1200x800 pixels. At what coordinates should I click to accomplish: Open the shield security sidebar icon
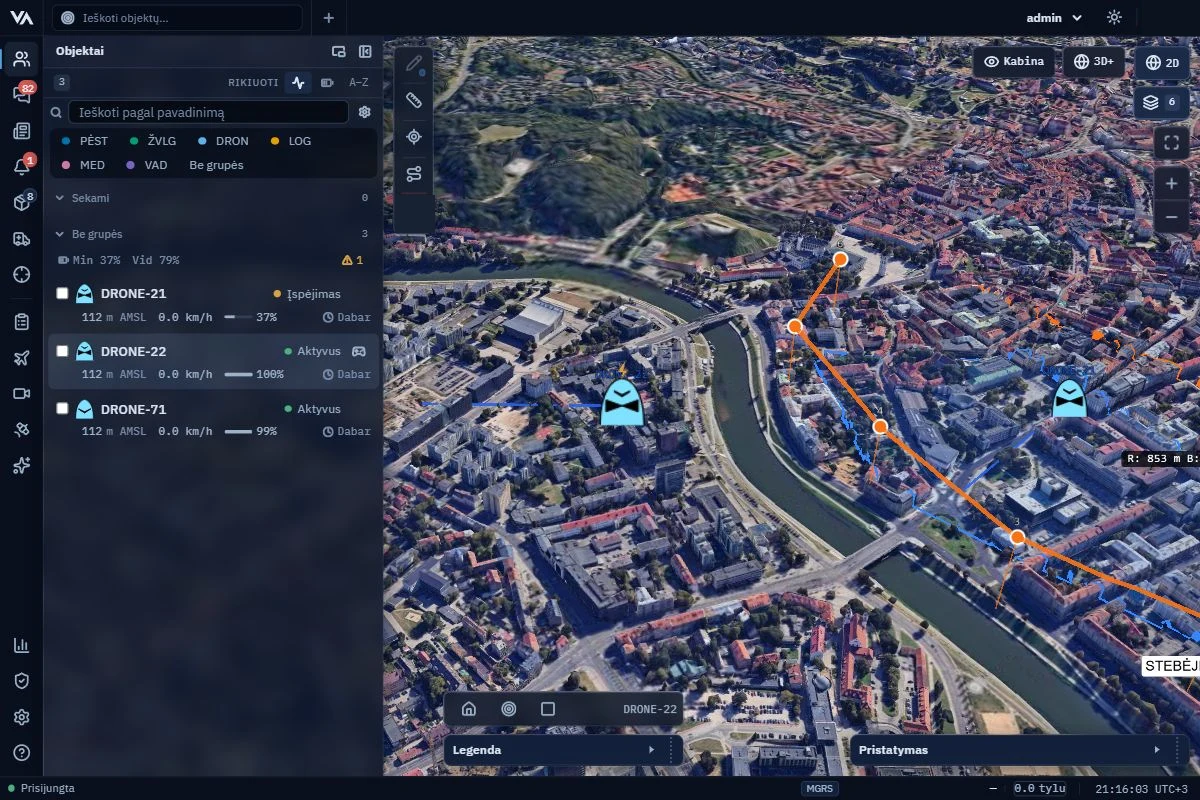click(x=21, y=681)
